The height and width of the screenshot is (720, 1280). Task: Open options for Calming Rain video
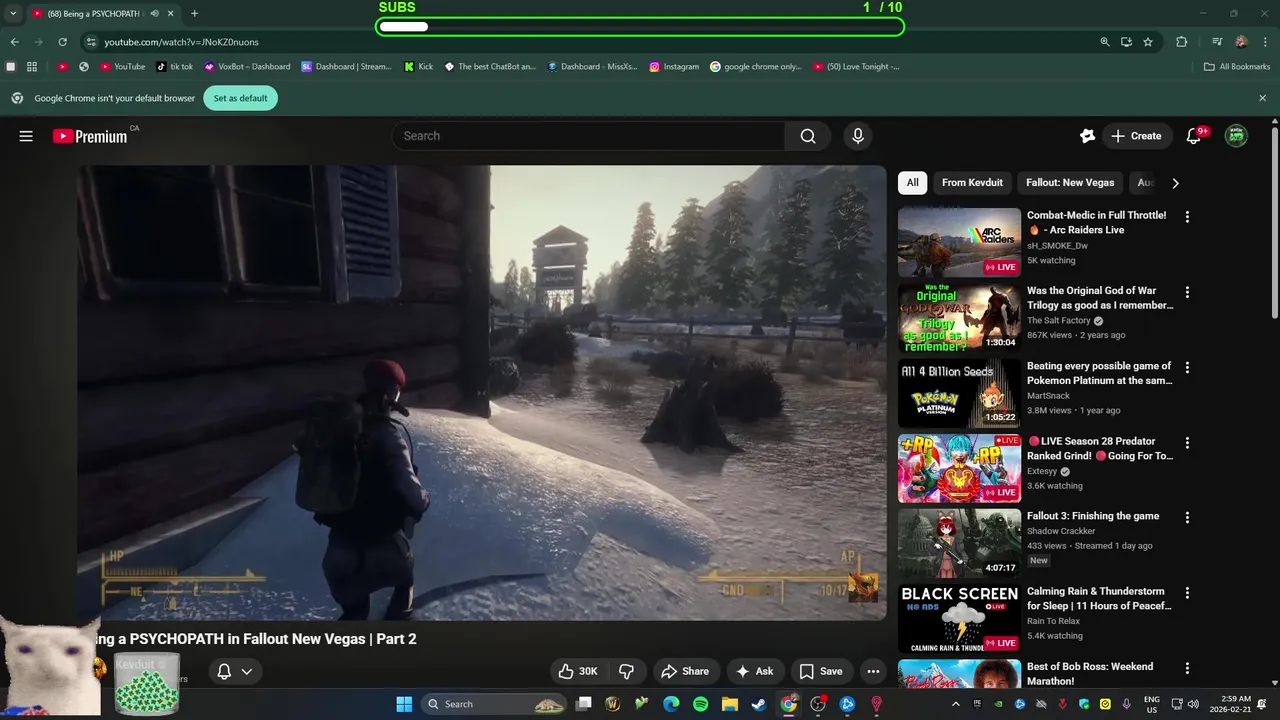click(x=1187, y=592)
